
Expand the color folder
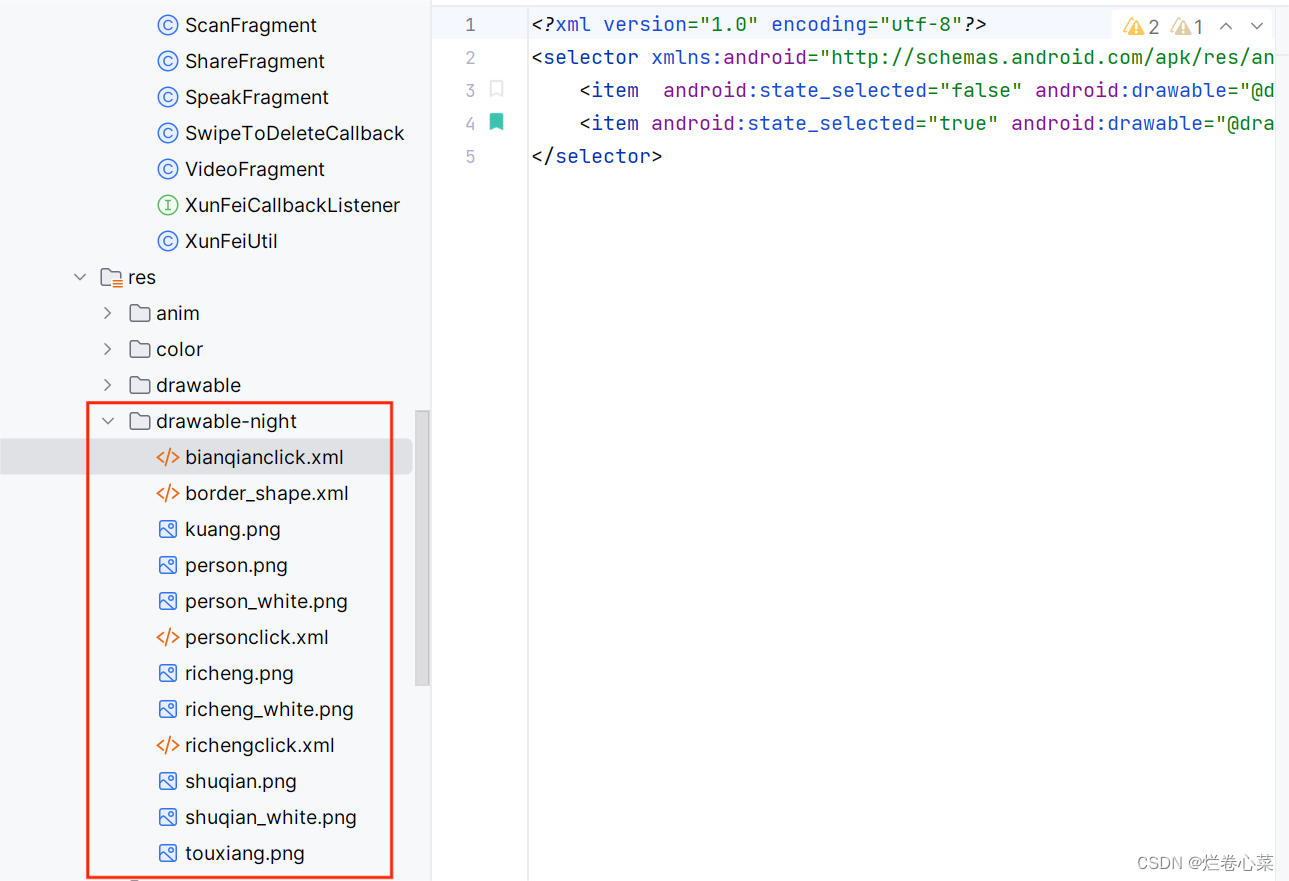click(107, 349)
